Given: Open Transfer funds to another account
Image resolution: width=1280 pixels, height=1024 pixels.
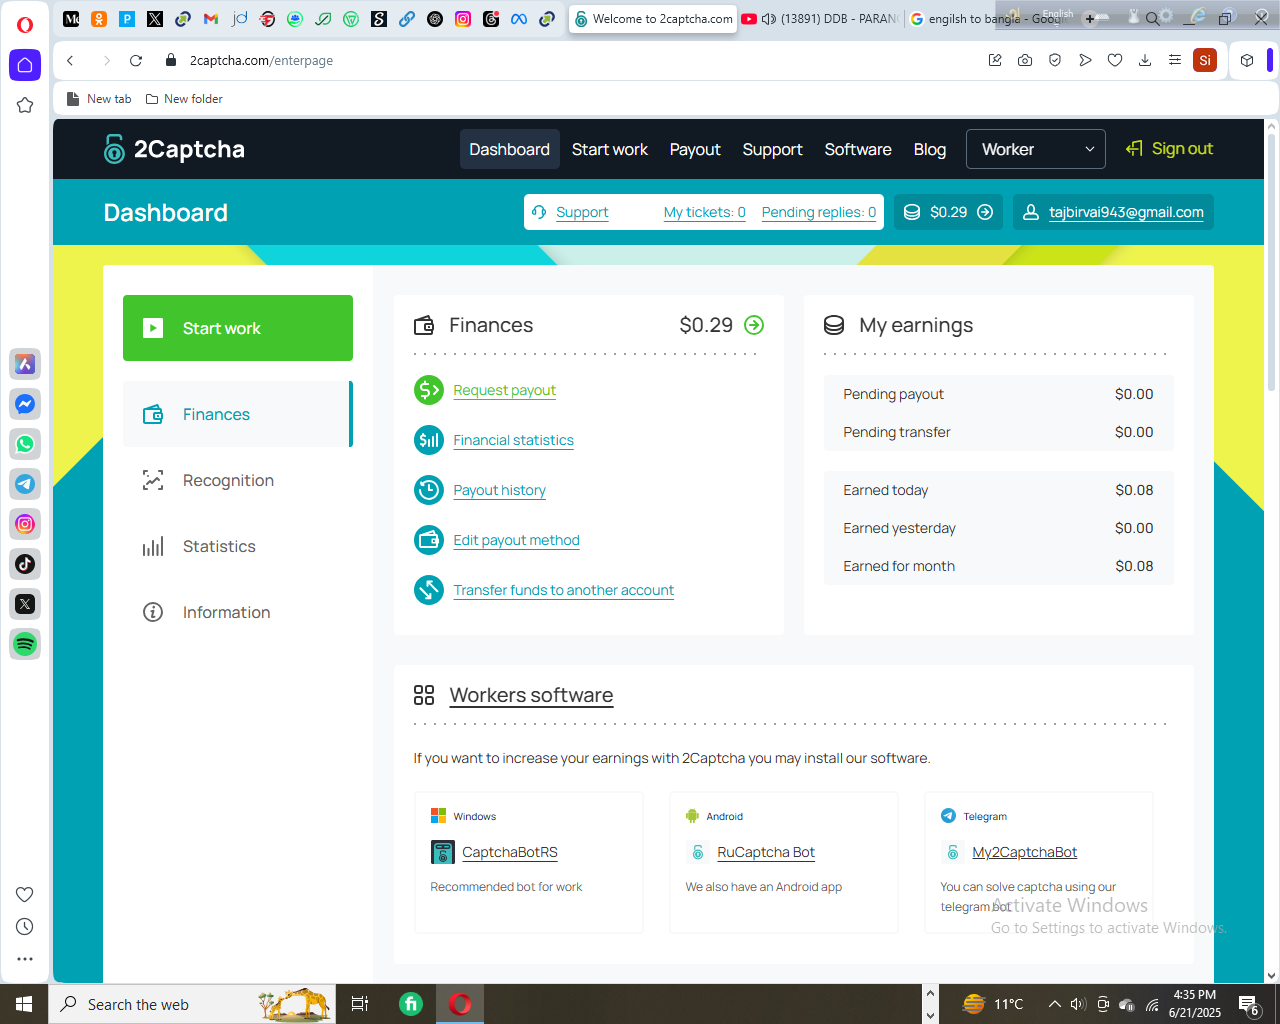Looking at the screenshot, I should 563,590.
